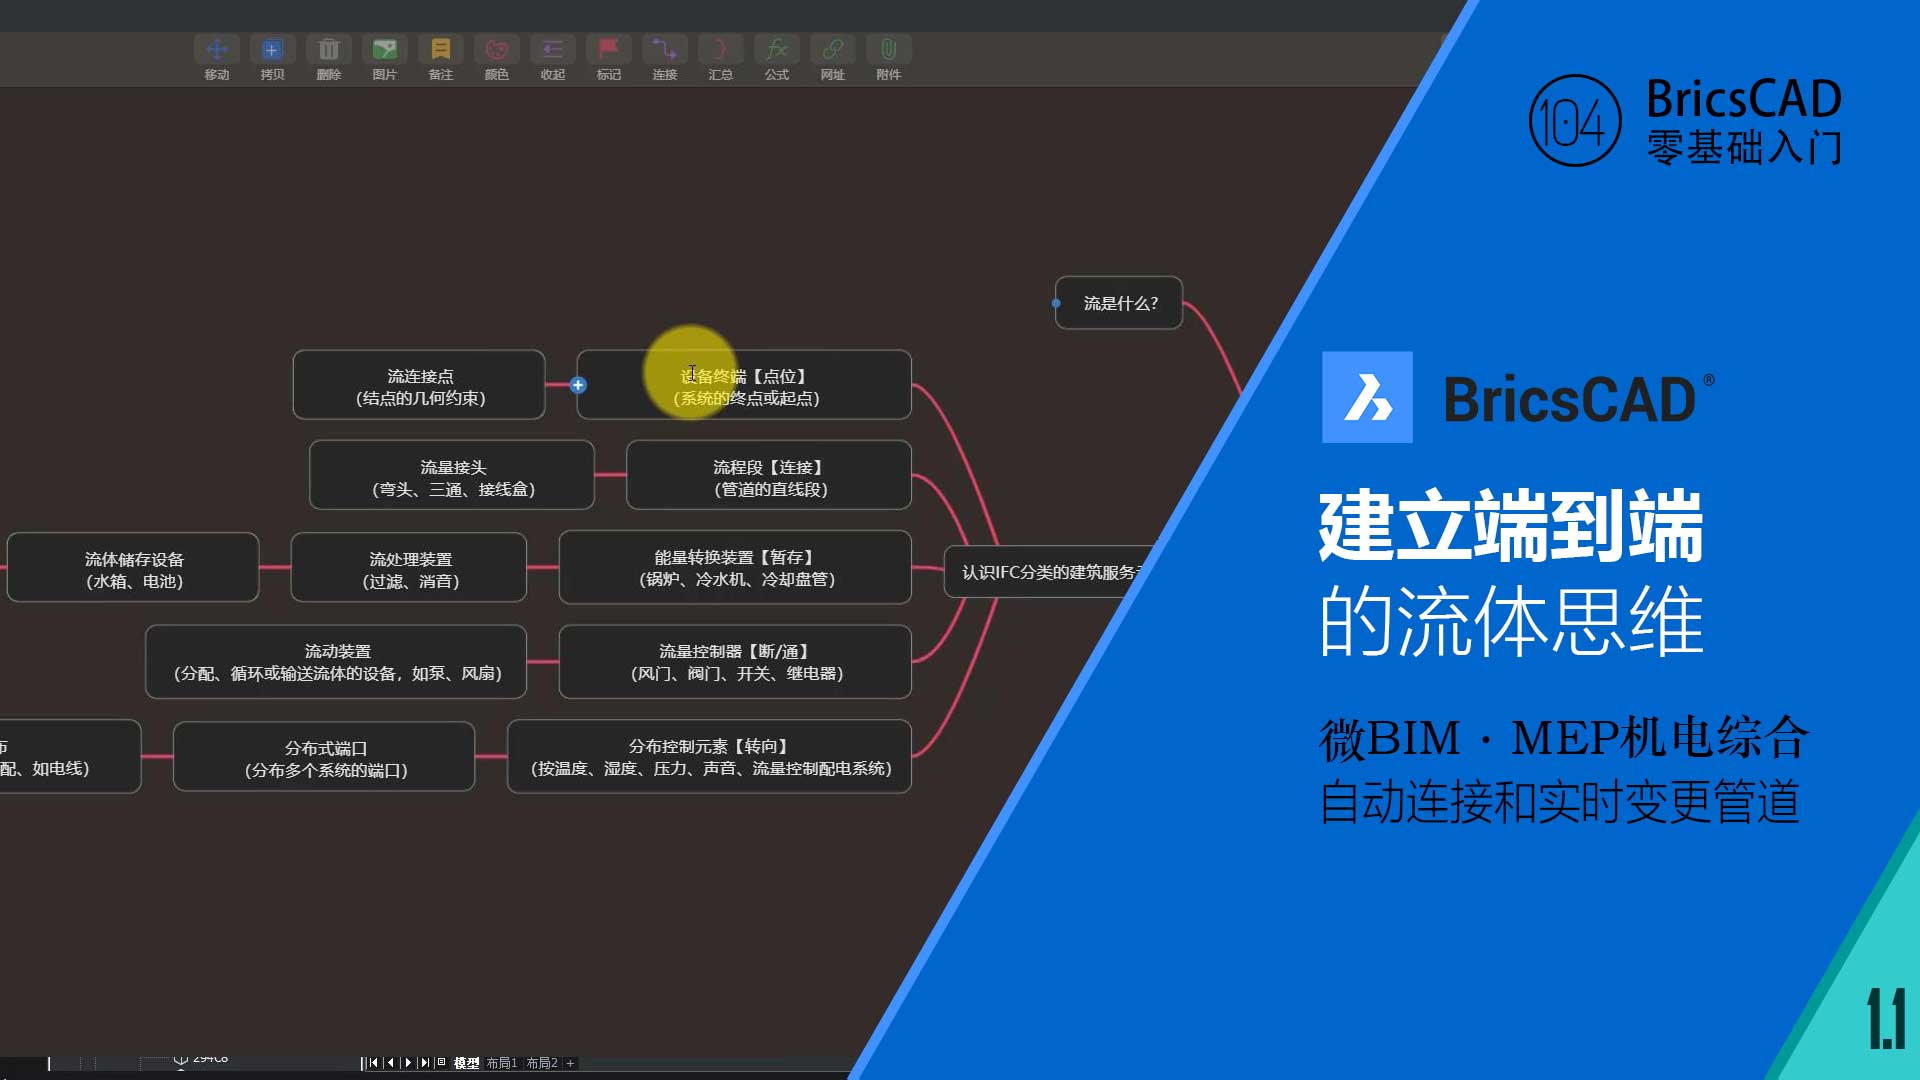Add new layout with plus tab button
Viewport: 1920px width, 1080px height.
(570, 1063)
